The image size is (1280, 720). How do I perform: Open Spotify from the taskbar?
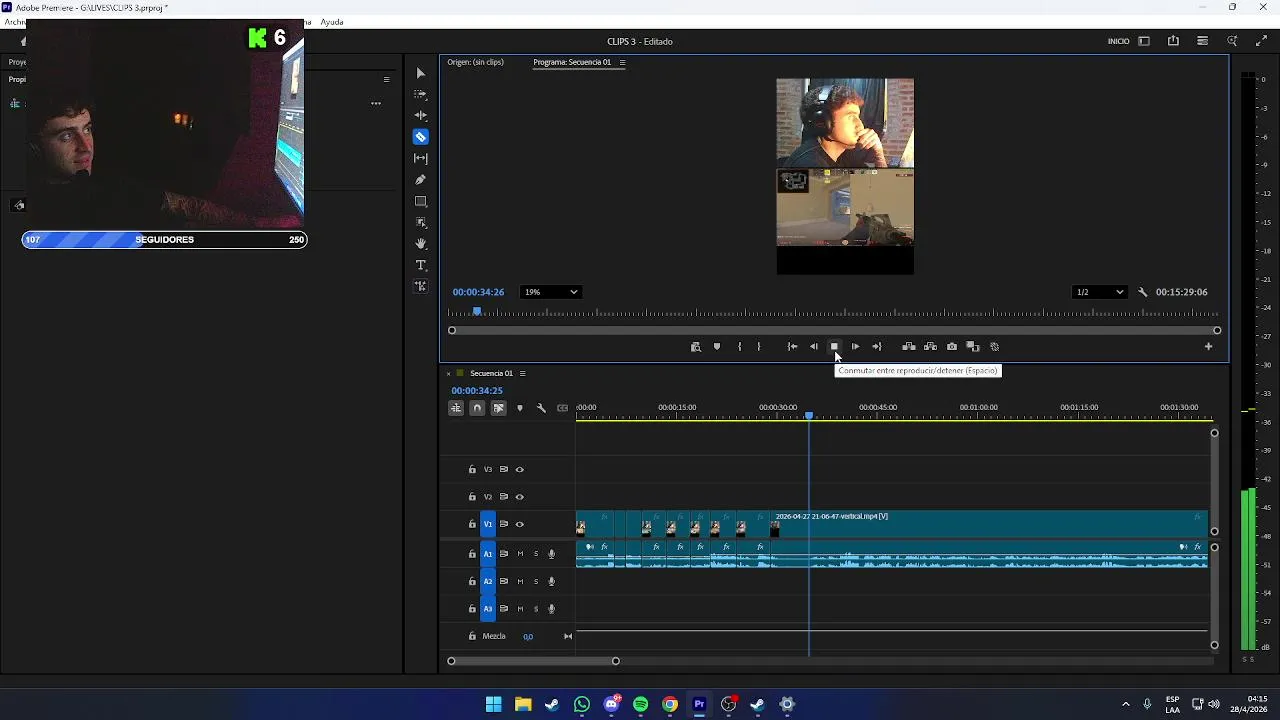pyautogui.click(x=641, y=704)
